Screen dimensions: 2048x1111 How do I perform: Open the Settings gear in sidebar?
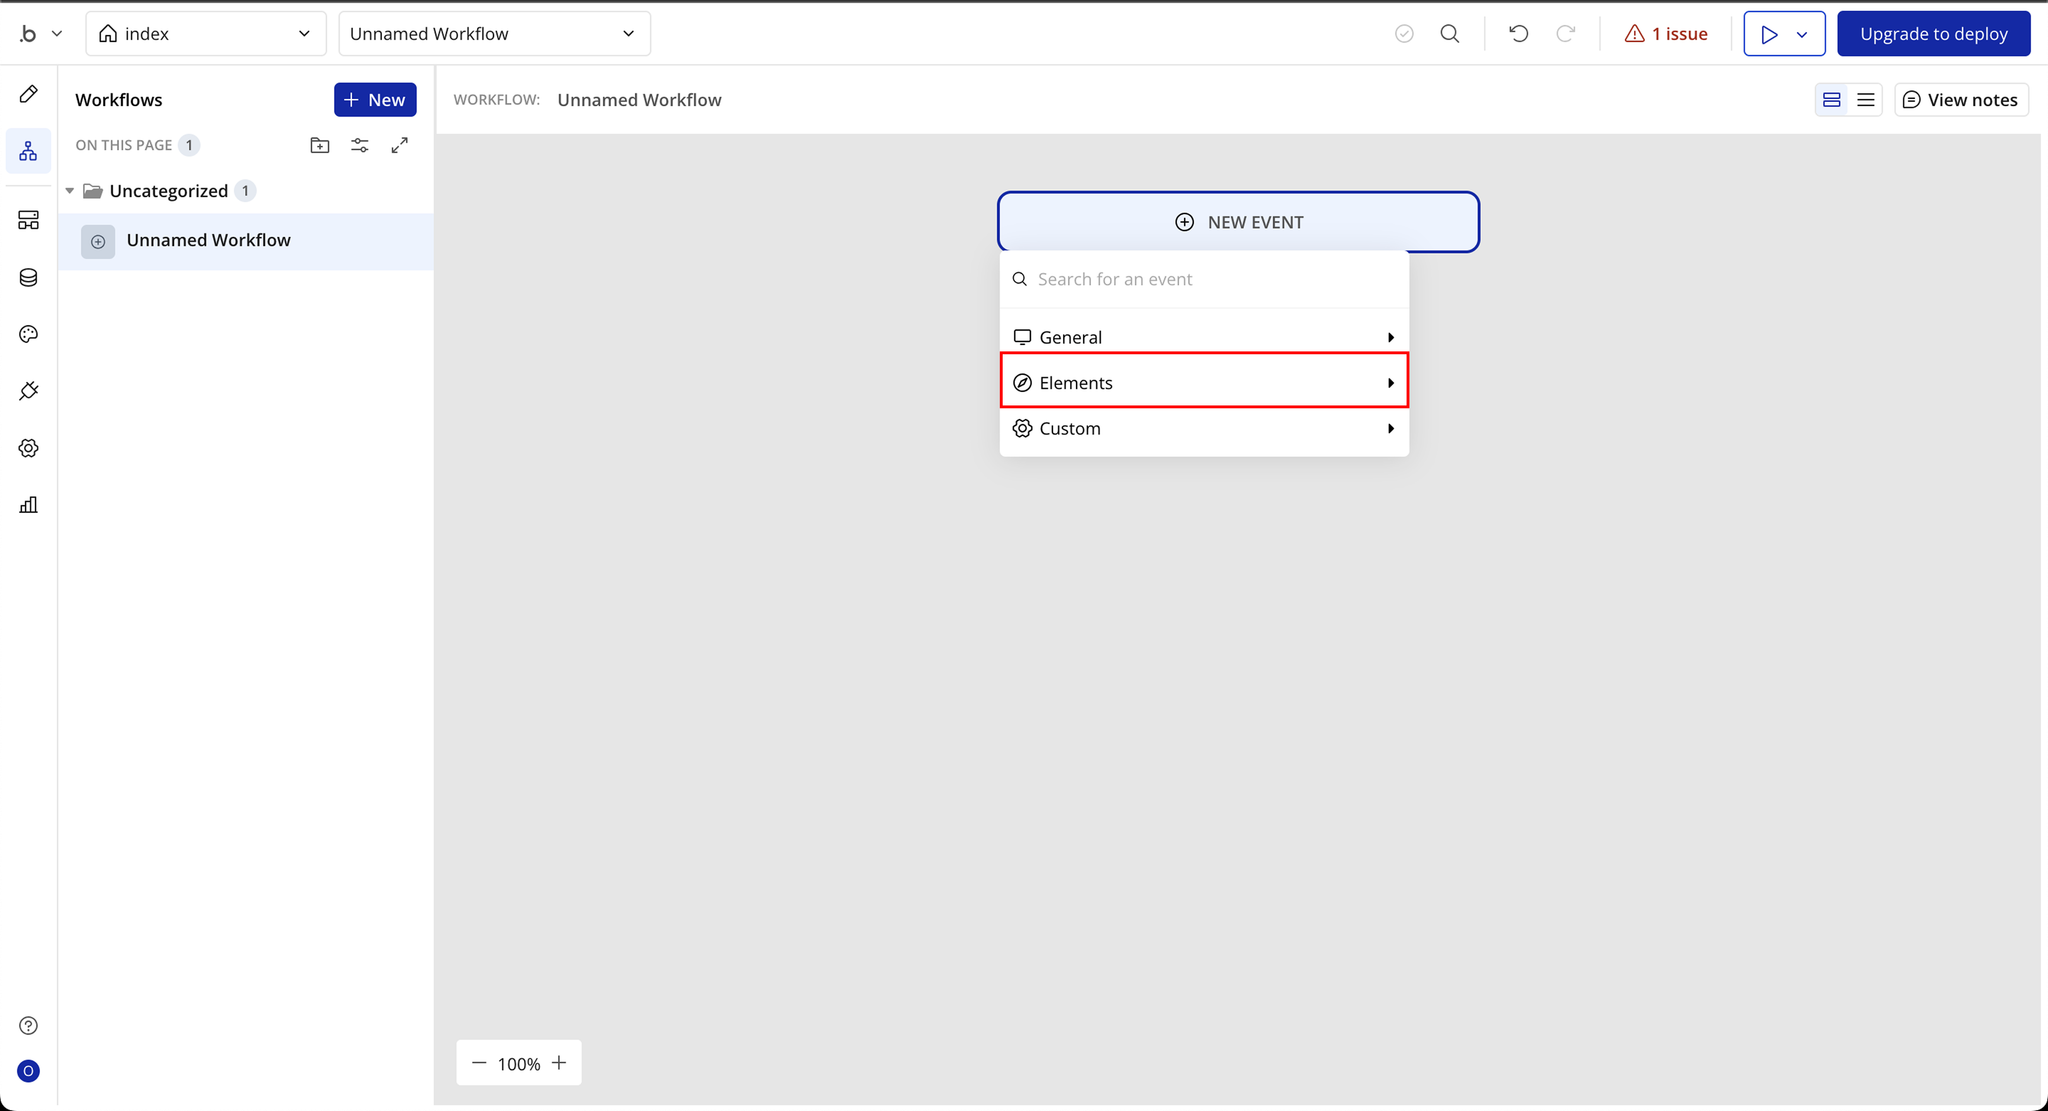pos(28,448)
